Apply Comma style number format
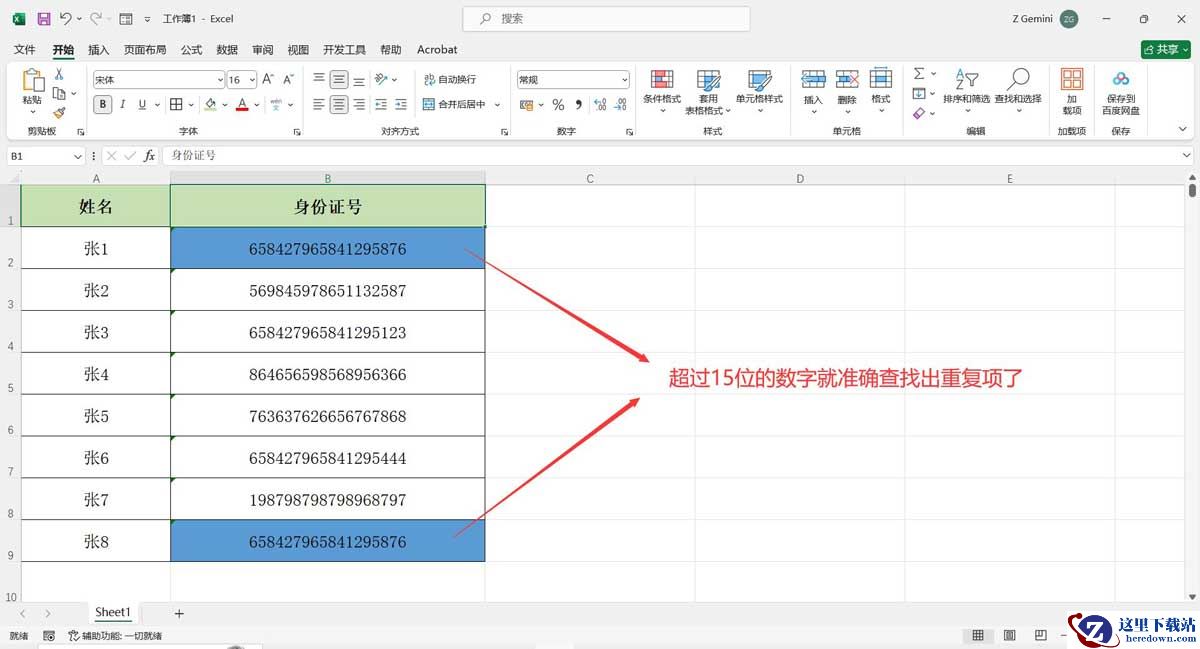The image size is (1200, 649). (578, 104)
